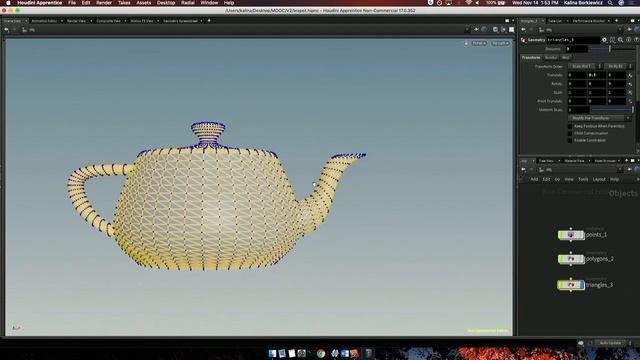
Task: Open the rotation order Rx Ry Rz dropdown
Action: [618, 66]
